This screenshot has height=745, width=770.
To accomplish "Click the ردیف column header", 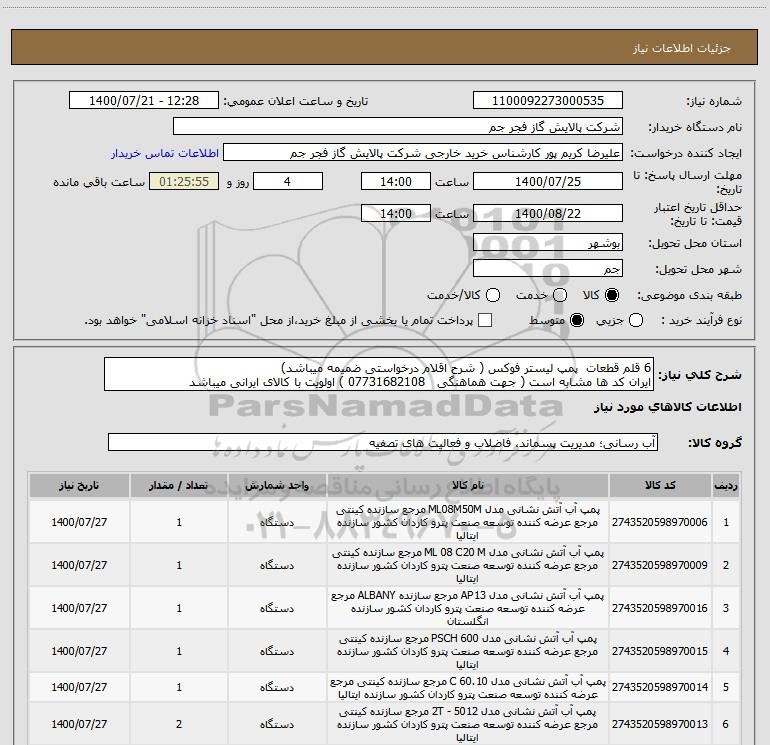I will click(x=726, y=486).
